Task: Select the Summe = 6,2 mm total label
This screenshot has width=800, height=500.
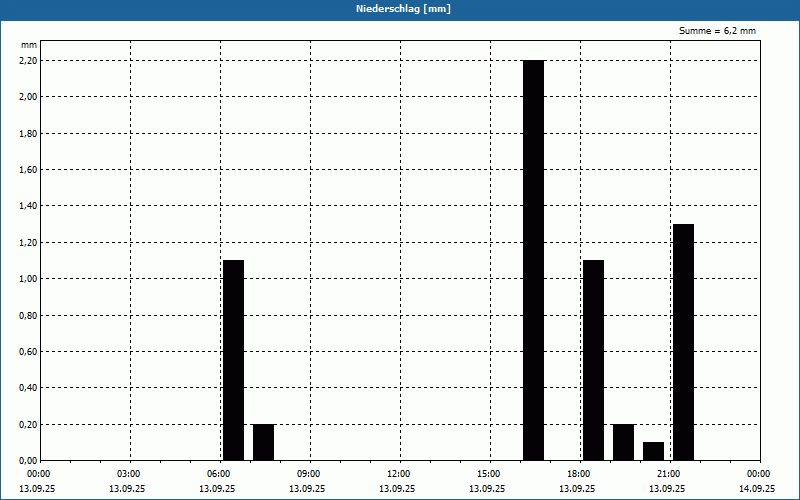Action: (717, 31)
